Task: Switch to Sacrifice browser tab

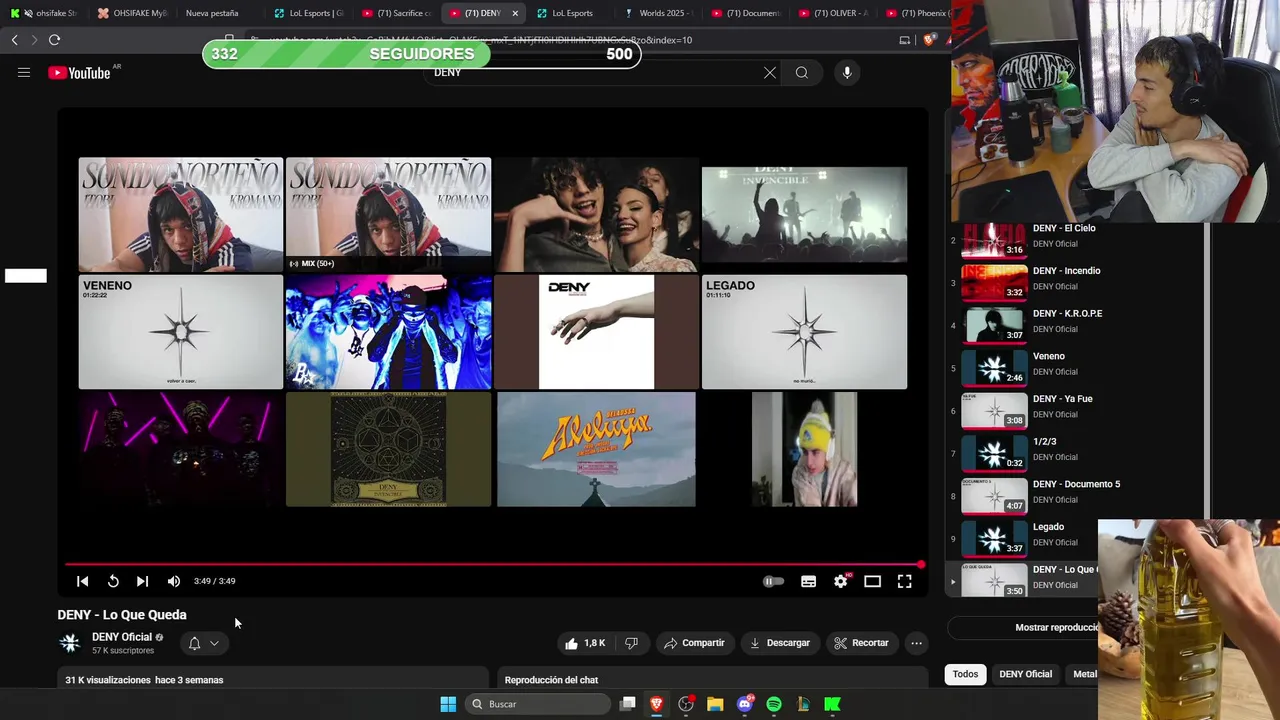Action: point(398,13)
